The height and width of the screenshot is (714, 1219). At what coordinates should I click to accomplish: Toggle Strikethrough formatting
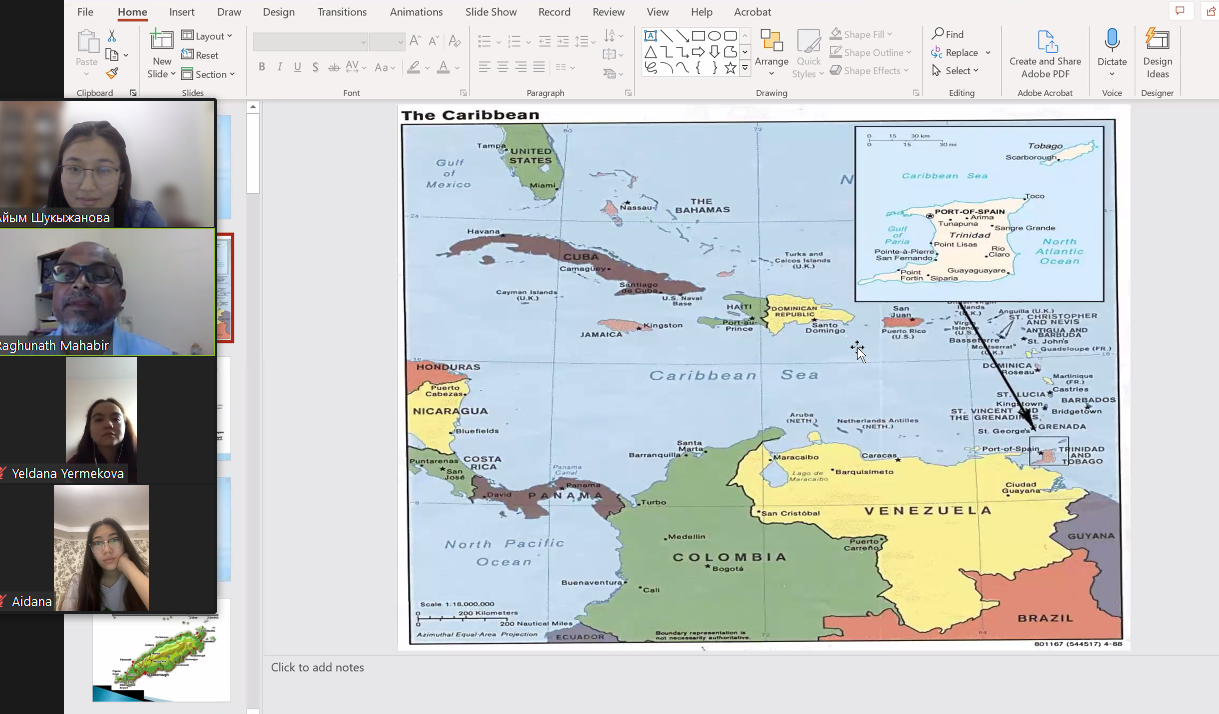click(334, 67)
